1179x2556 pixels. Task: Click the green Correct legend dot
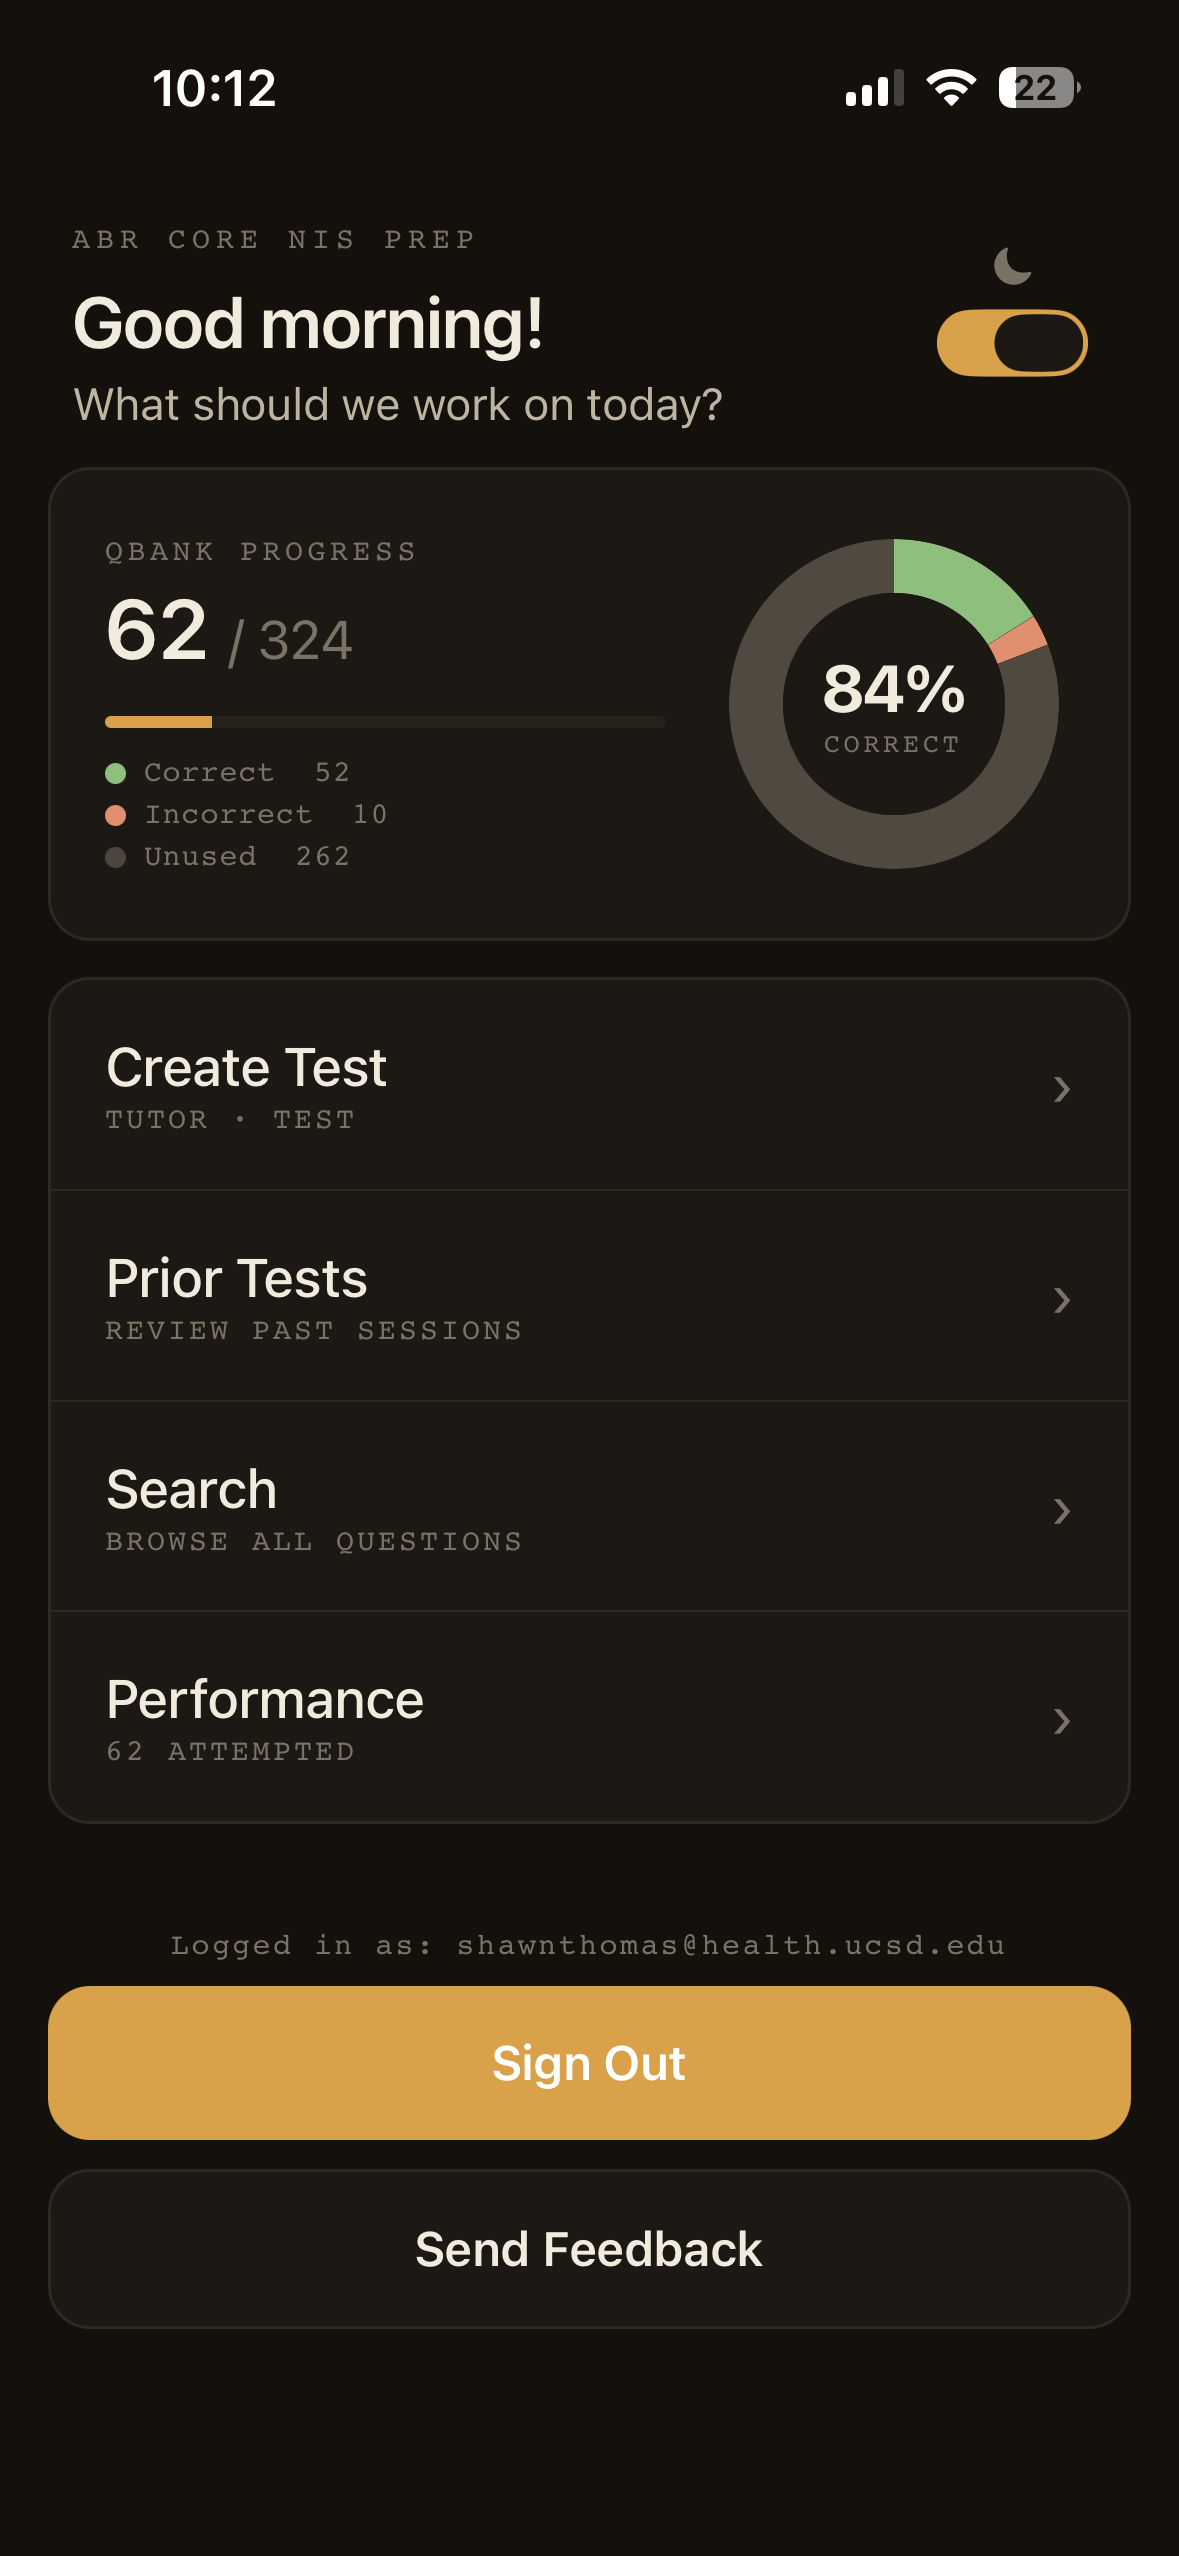click(x=117, y=771)
